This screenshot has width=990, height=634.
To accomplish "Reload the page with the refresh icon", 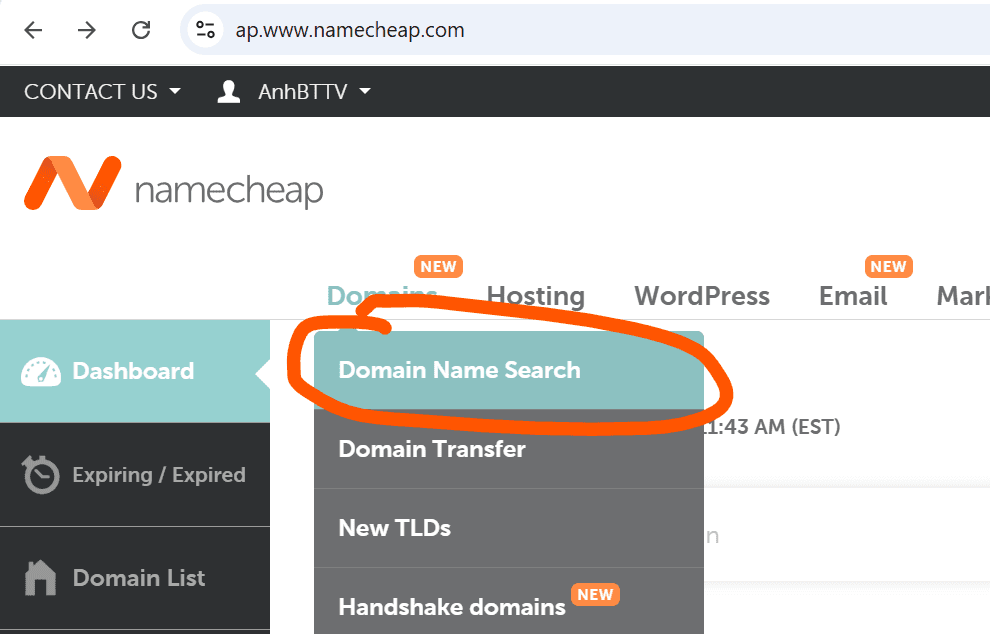I will click(140, 30).
